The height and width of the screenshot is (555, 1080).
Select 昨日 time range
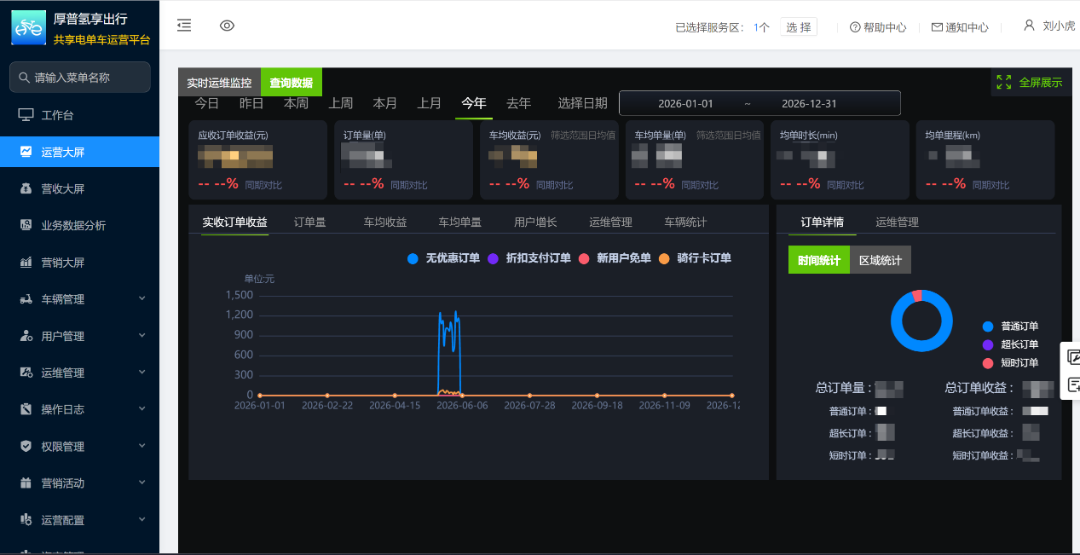(251, 103)
